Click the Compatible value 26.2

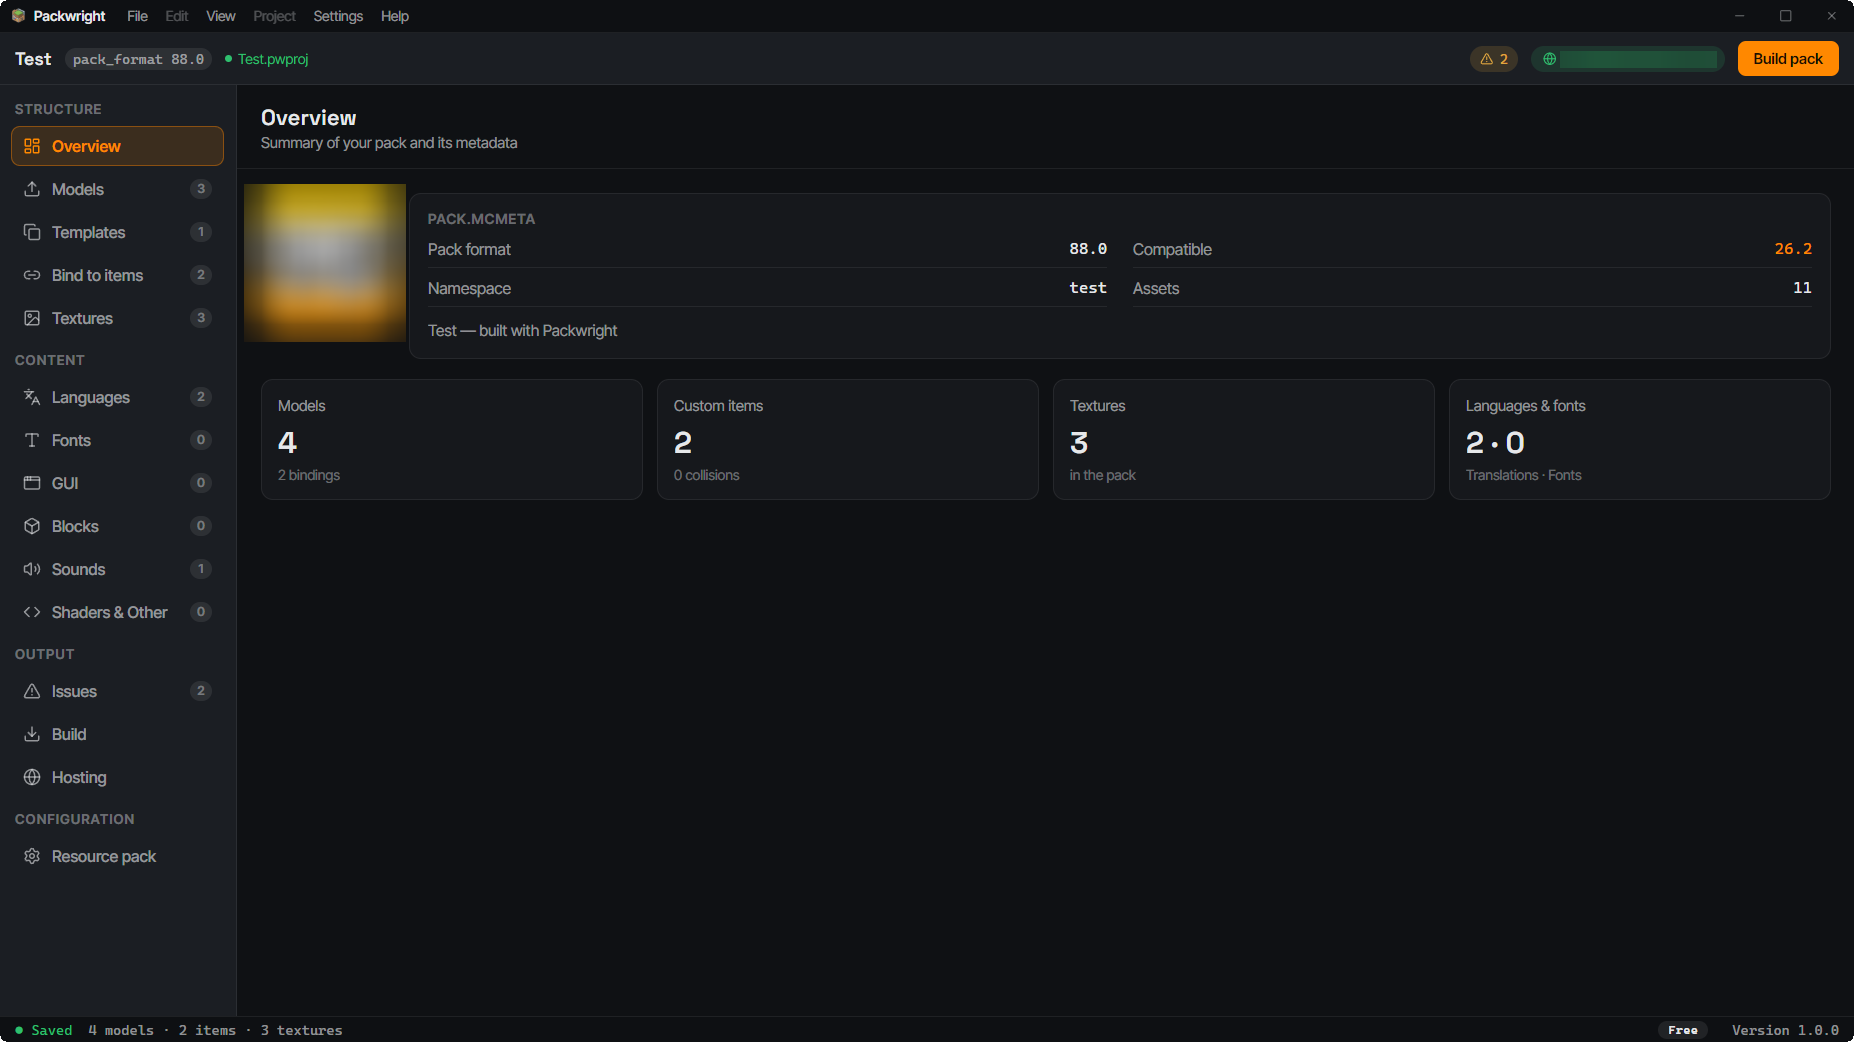point(1793,249)
